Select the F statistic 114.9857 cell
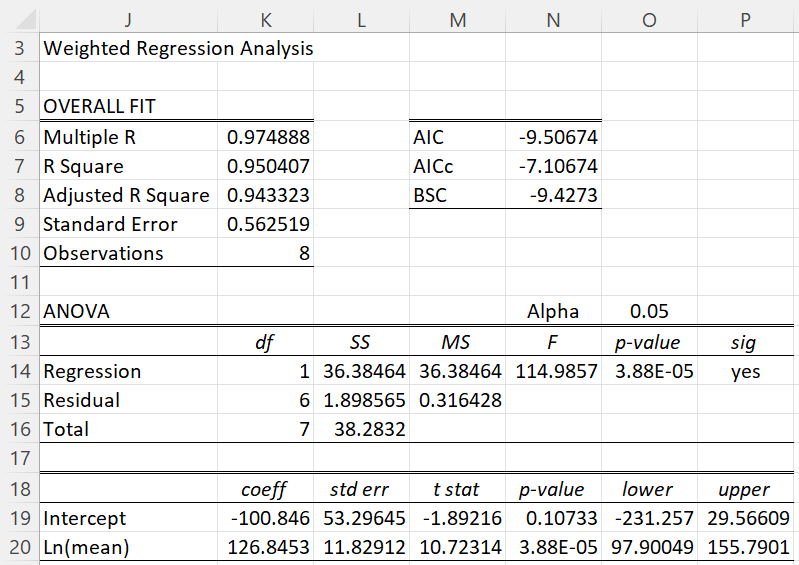 click(x=553, y=371)
